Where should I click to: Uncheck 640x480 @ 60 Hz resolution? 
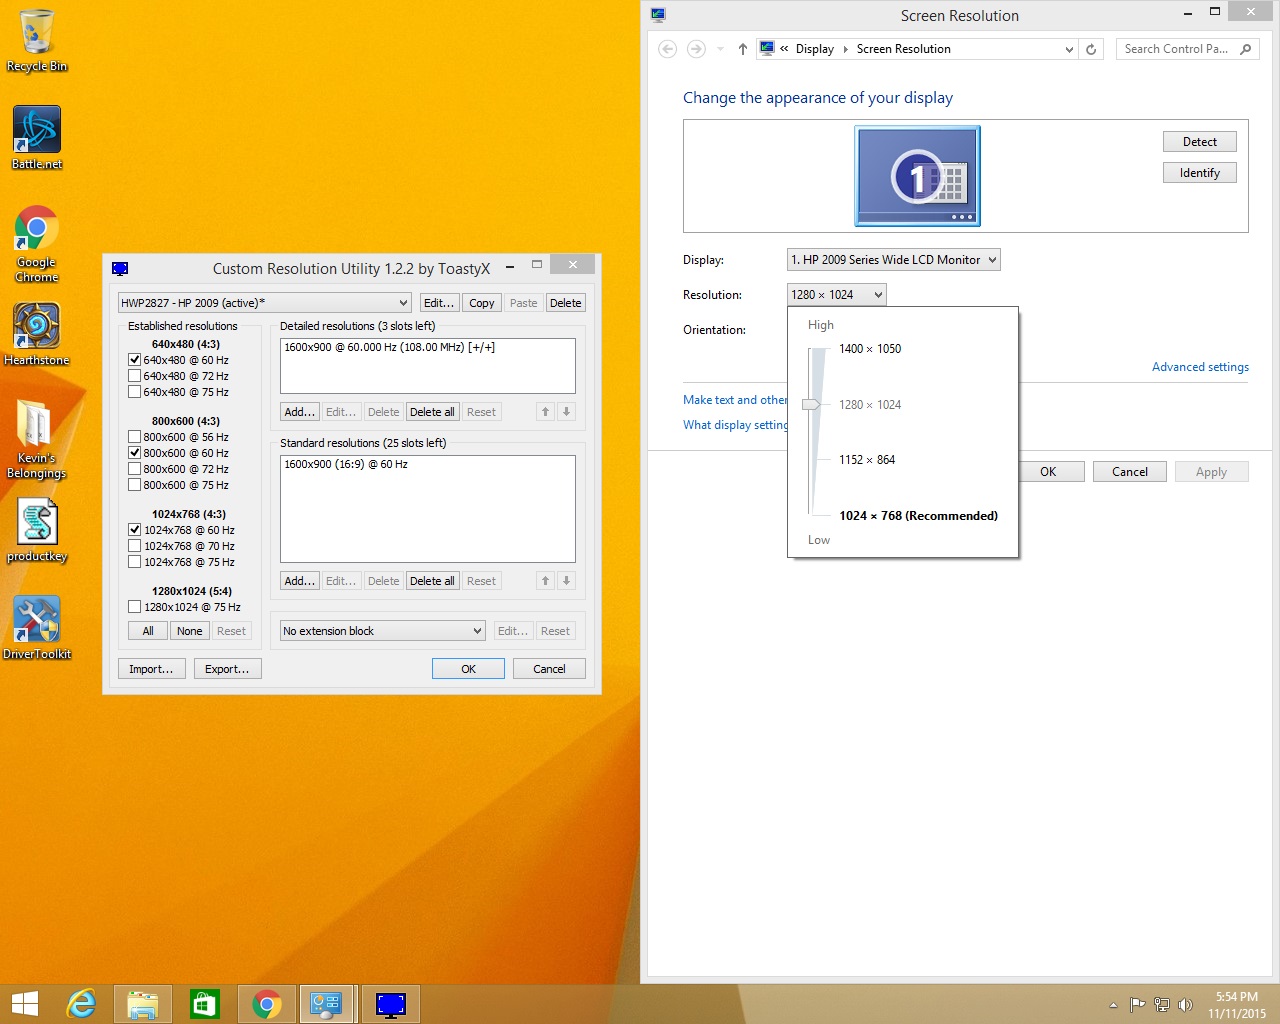(x=134, y=360)
